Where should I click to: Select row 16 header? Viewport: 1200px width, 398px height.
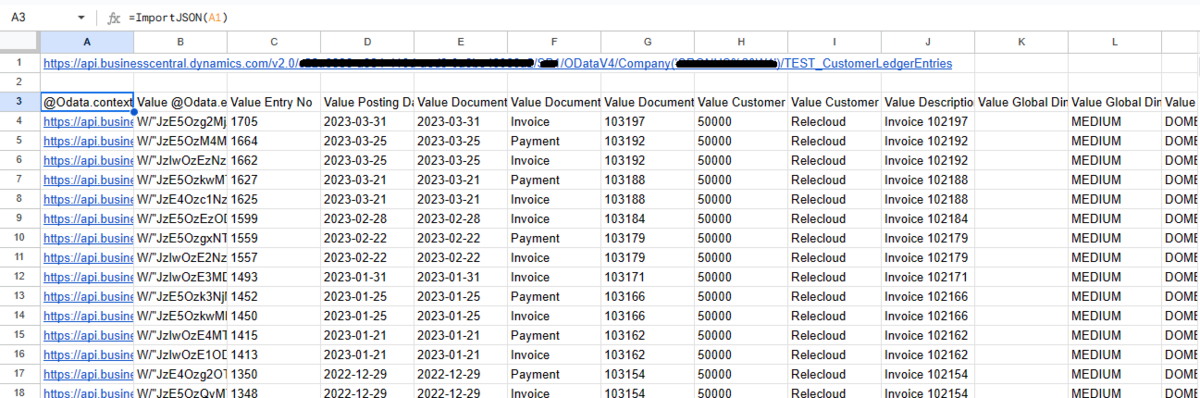[x=20, y=355]
